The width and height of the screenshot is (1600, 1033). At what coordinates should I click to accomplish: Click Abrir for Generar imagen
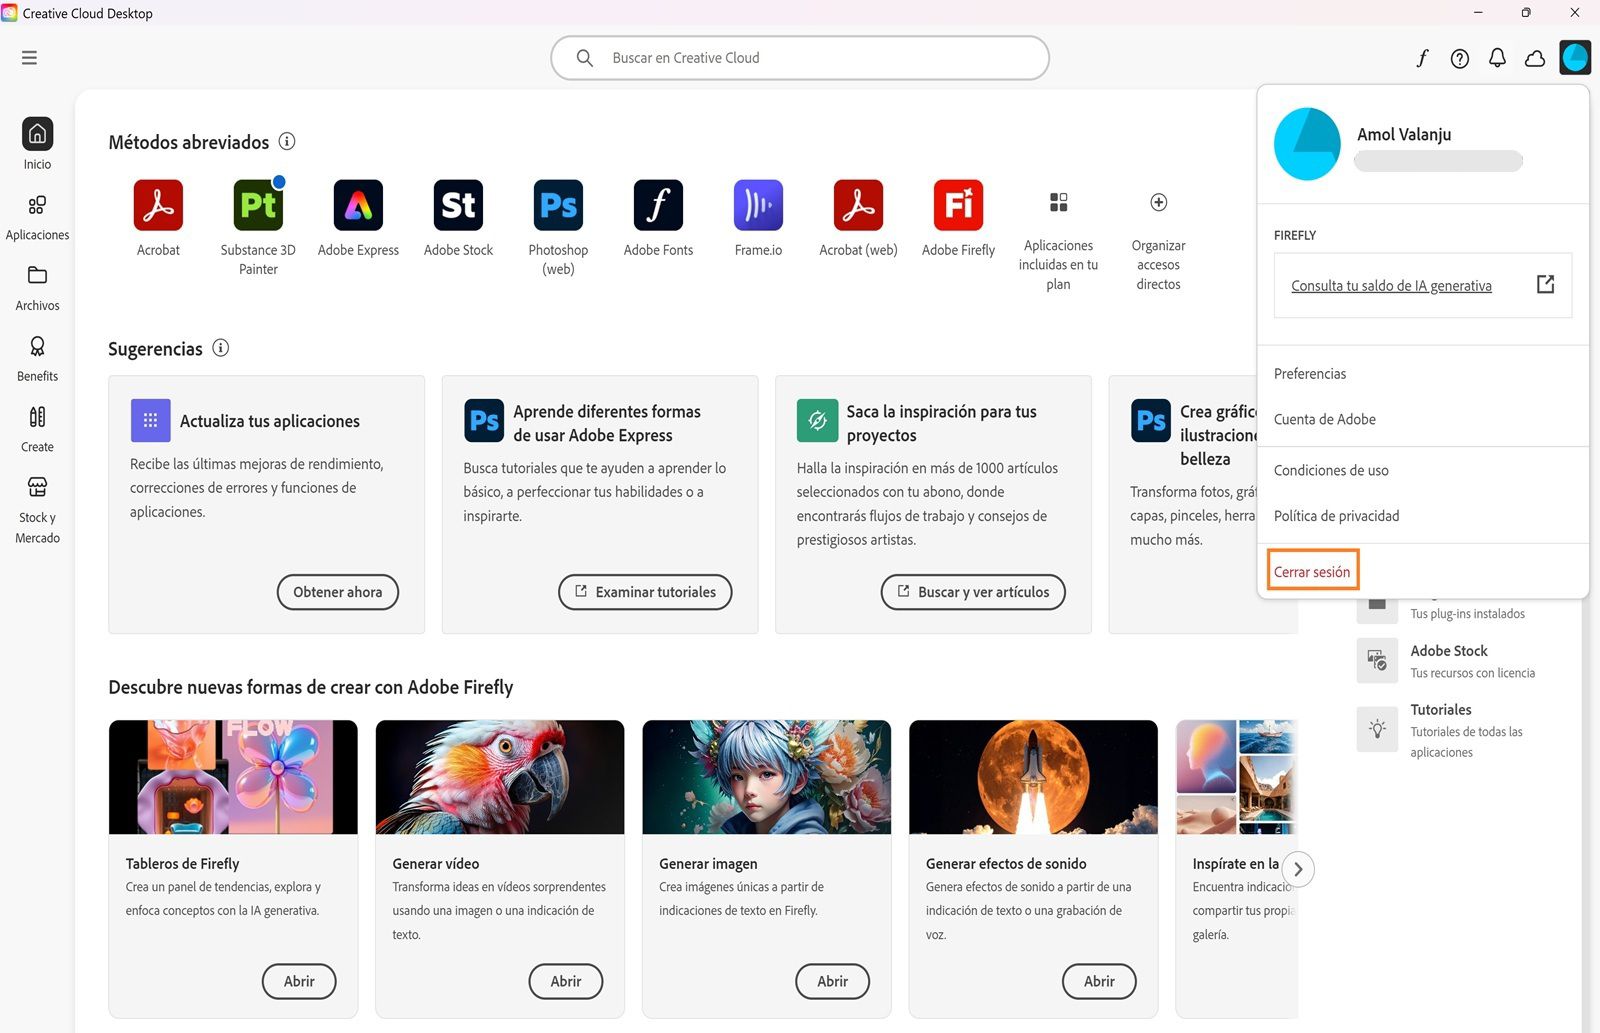(832, 981)
